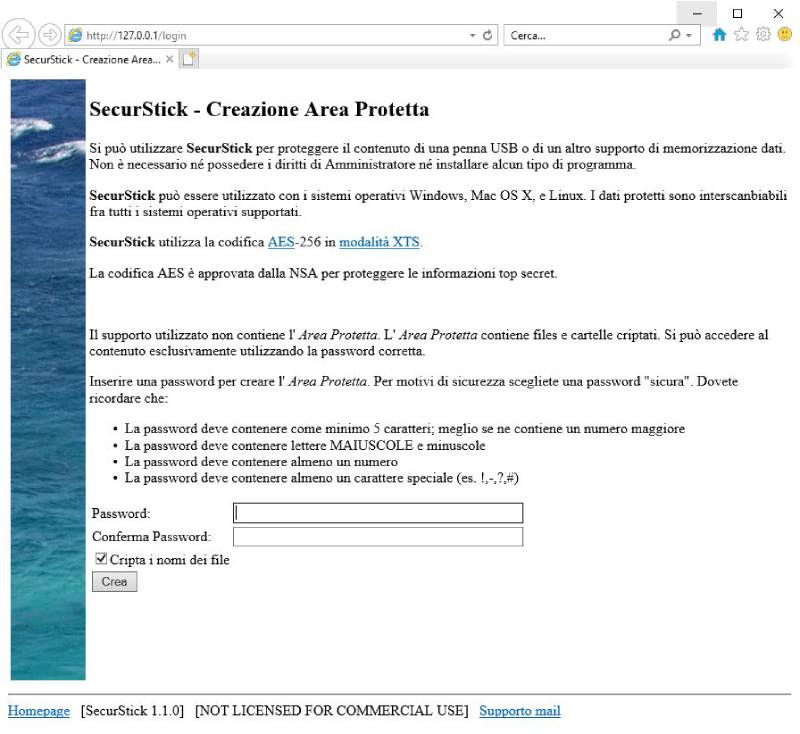Click the ocean banner image

(48, 379)
